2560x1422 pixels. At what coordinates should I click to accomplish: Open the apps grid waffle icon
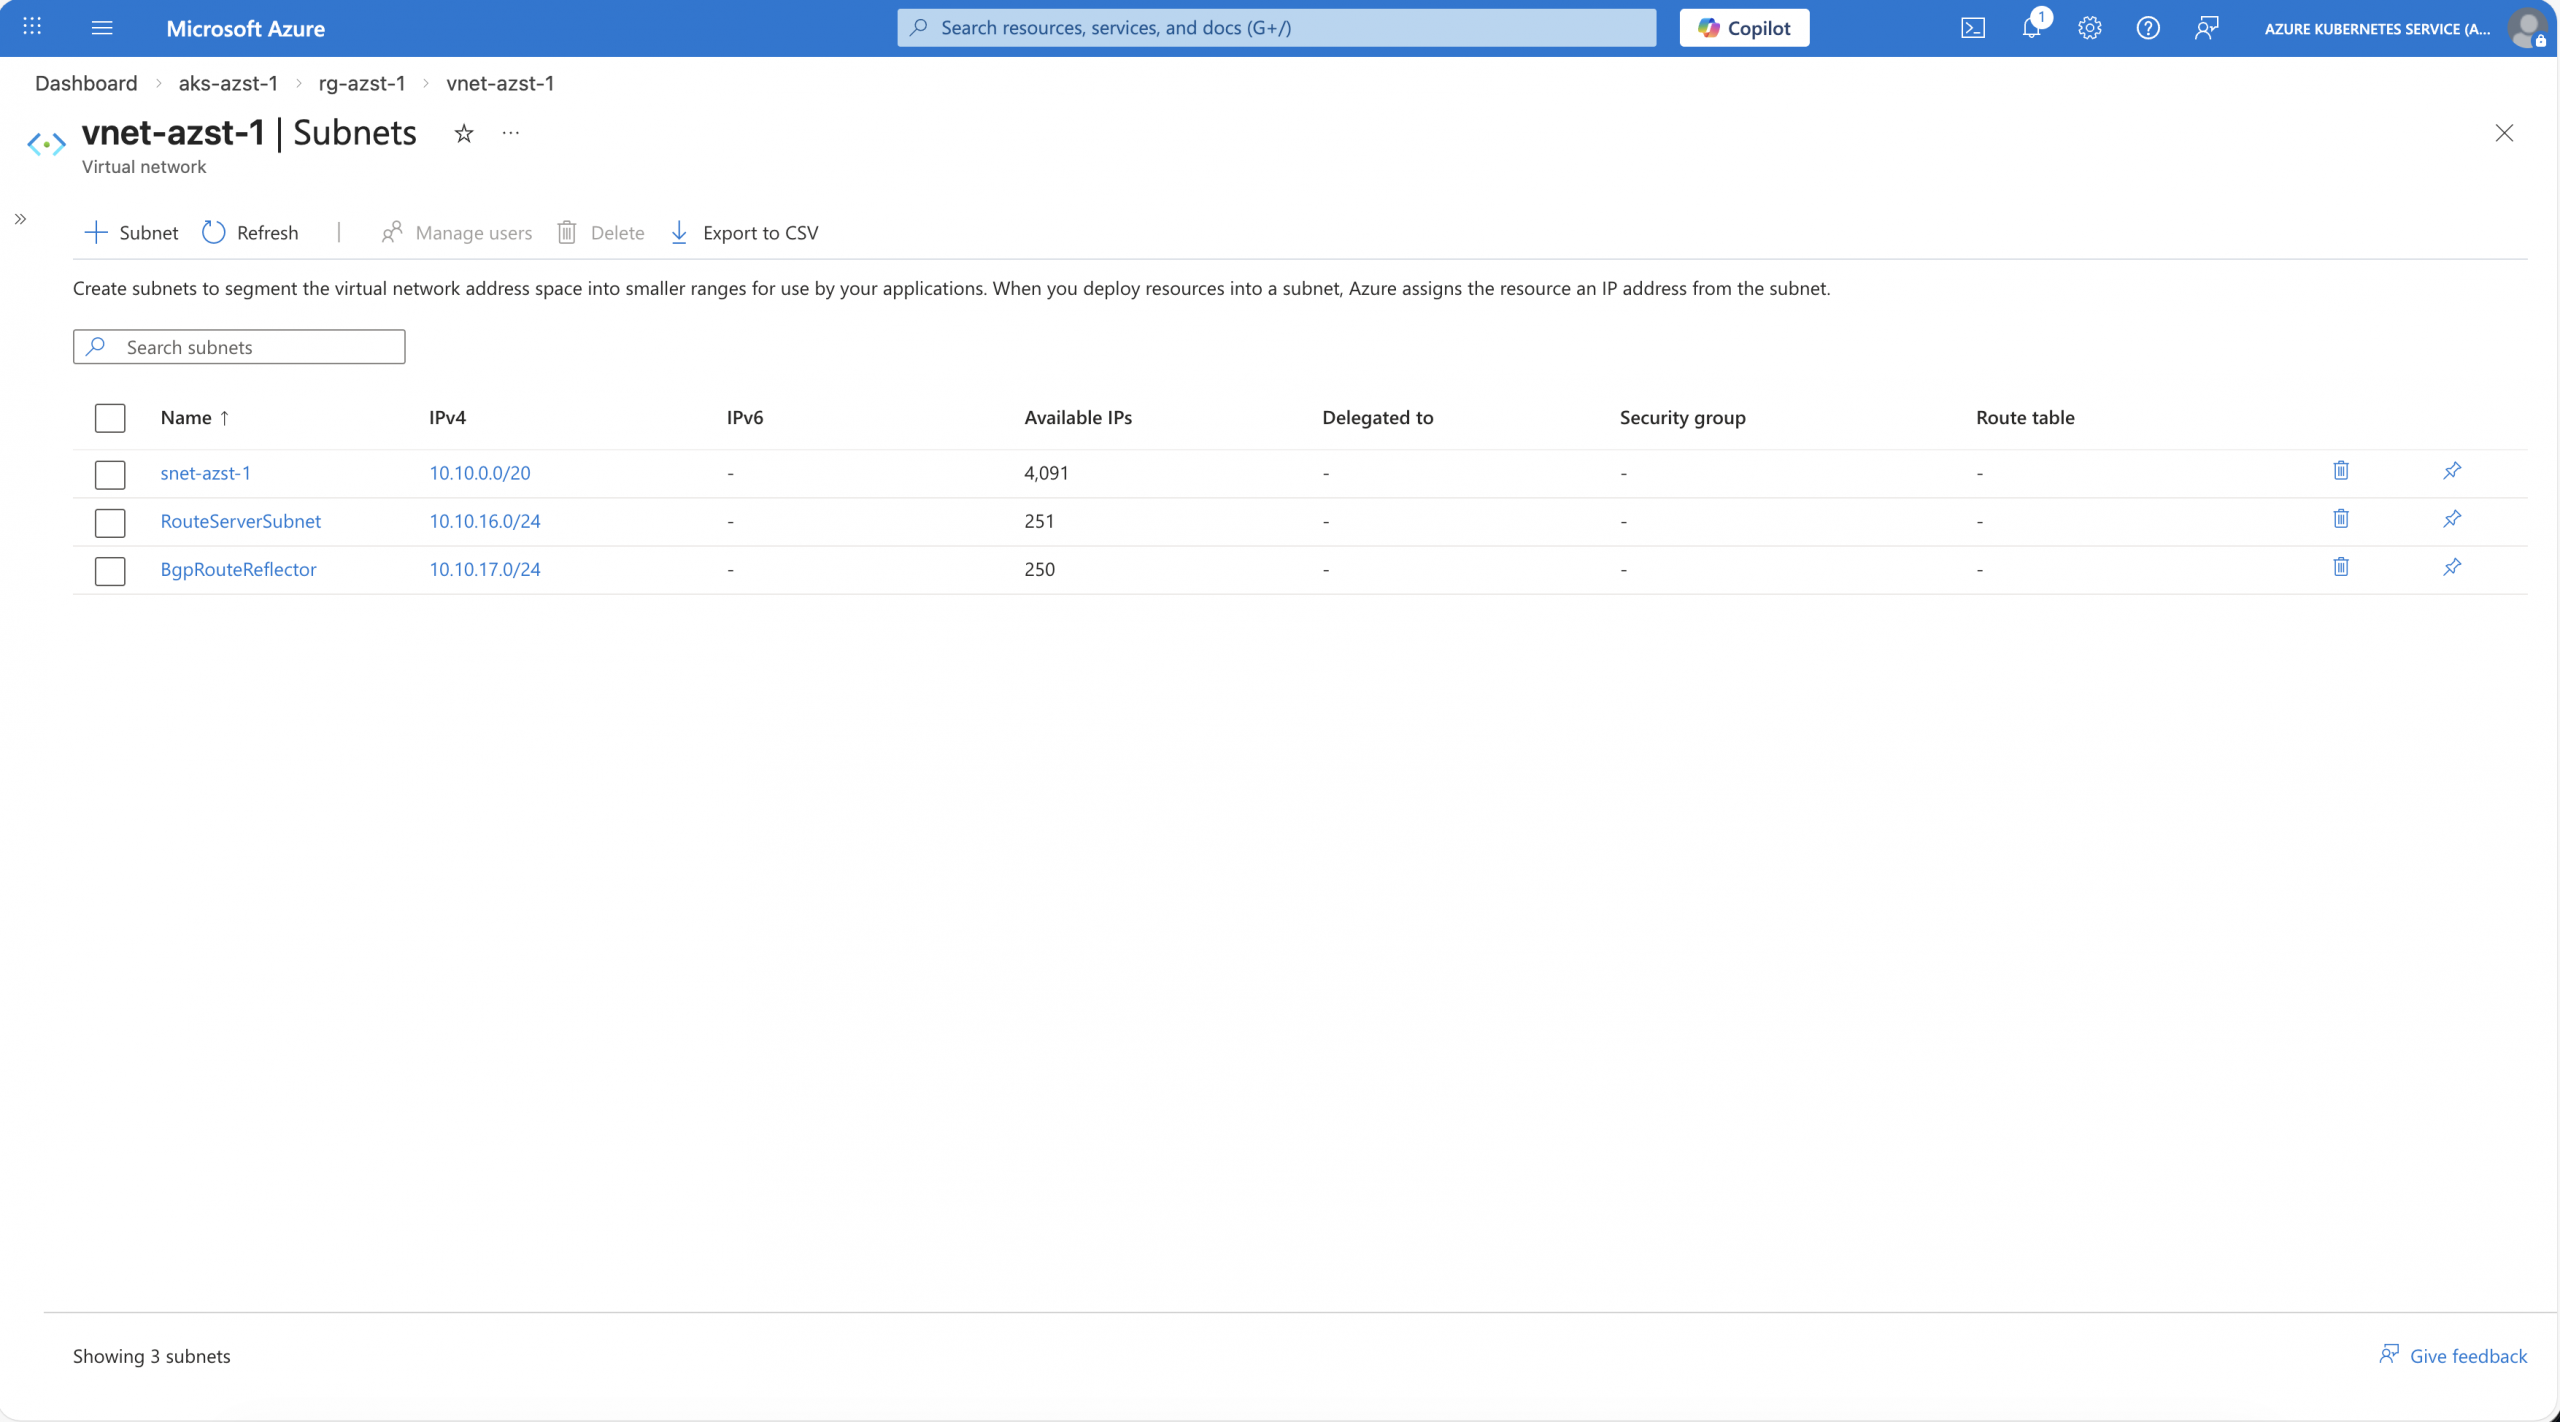[32, 27]
